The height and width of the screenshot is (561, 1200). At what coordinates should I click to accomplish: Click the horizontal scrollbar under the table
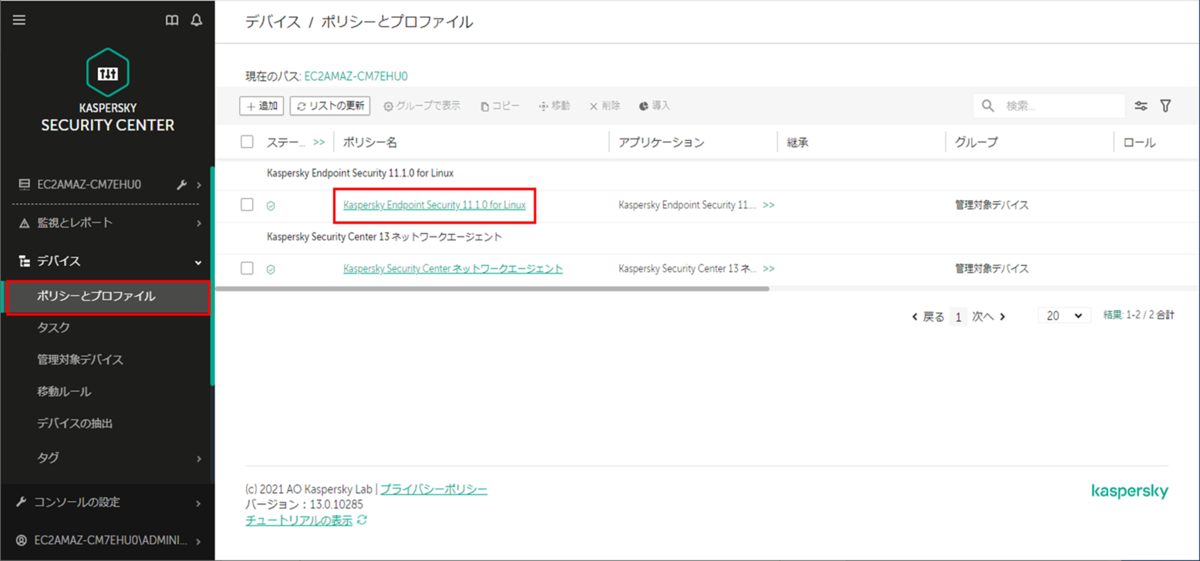pos(492,289)
